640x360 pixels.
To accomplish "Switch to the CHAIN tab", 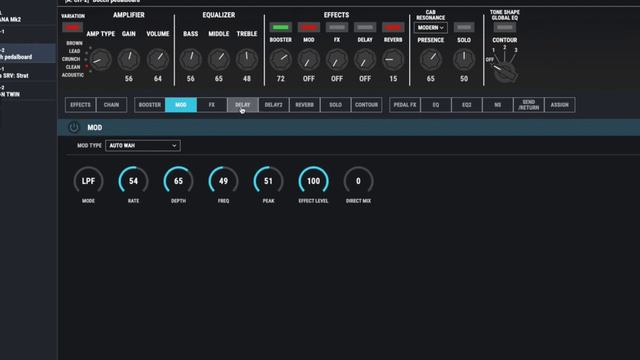I will tap(111, 105).
